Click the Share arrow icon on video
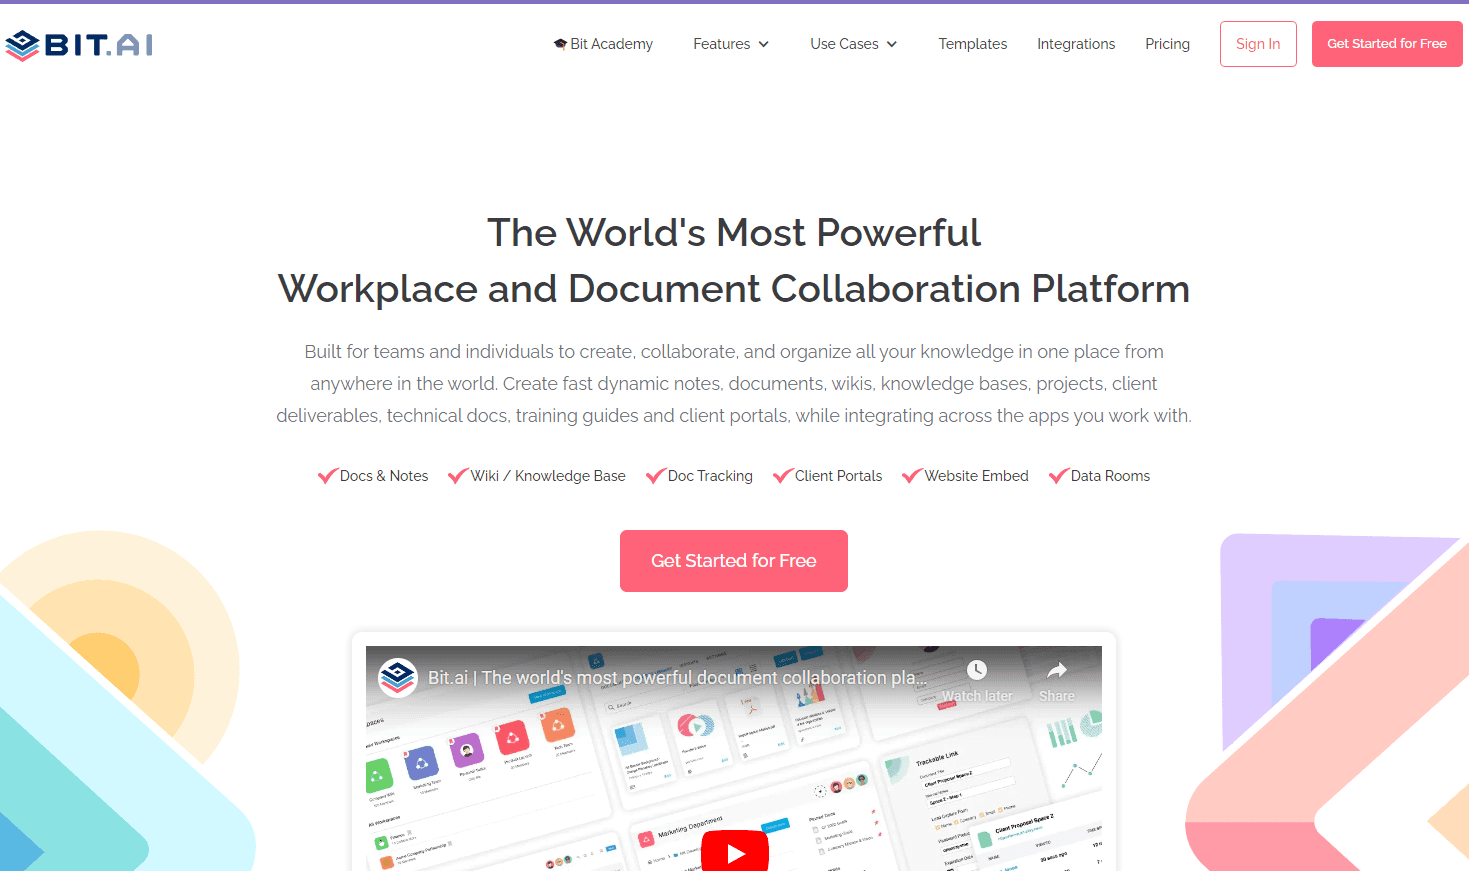 point(1057,670)
